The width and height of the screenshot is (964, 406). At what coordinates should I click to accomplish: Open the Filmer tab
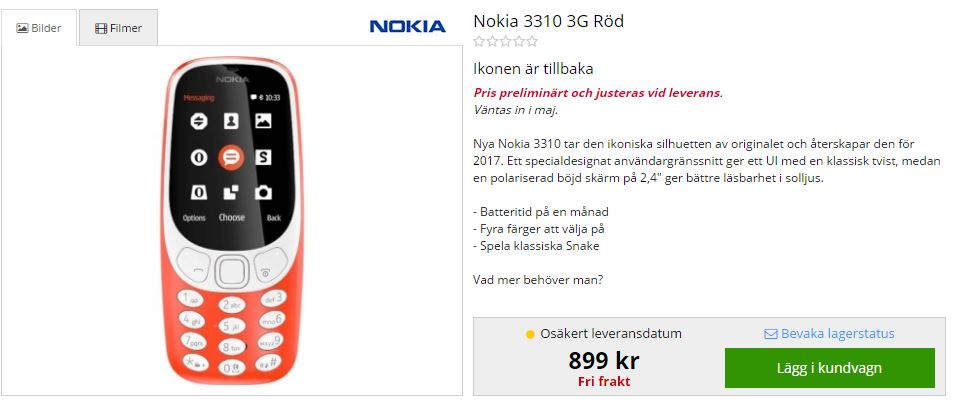tap(117, 28)
